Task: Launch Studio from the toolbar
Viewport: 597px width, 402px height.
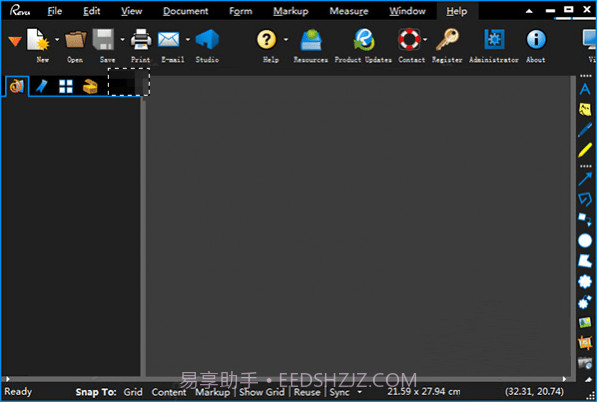Action: [207, 40]
